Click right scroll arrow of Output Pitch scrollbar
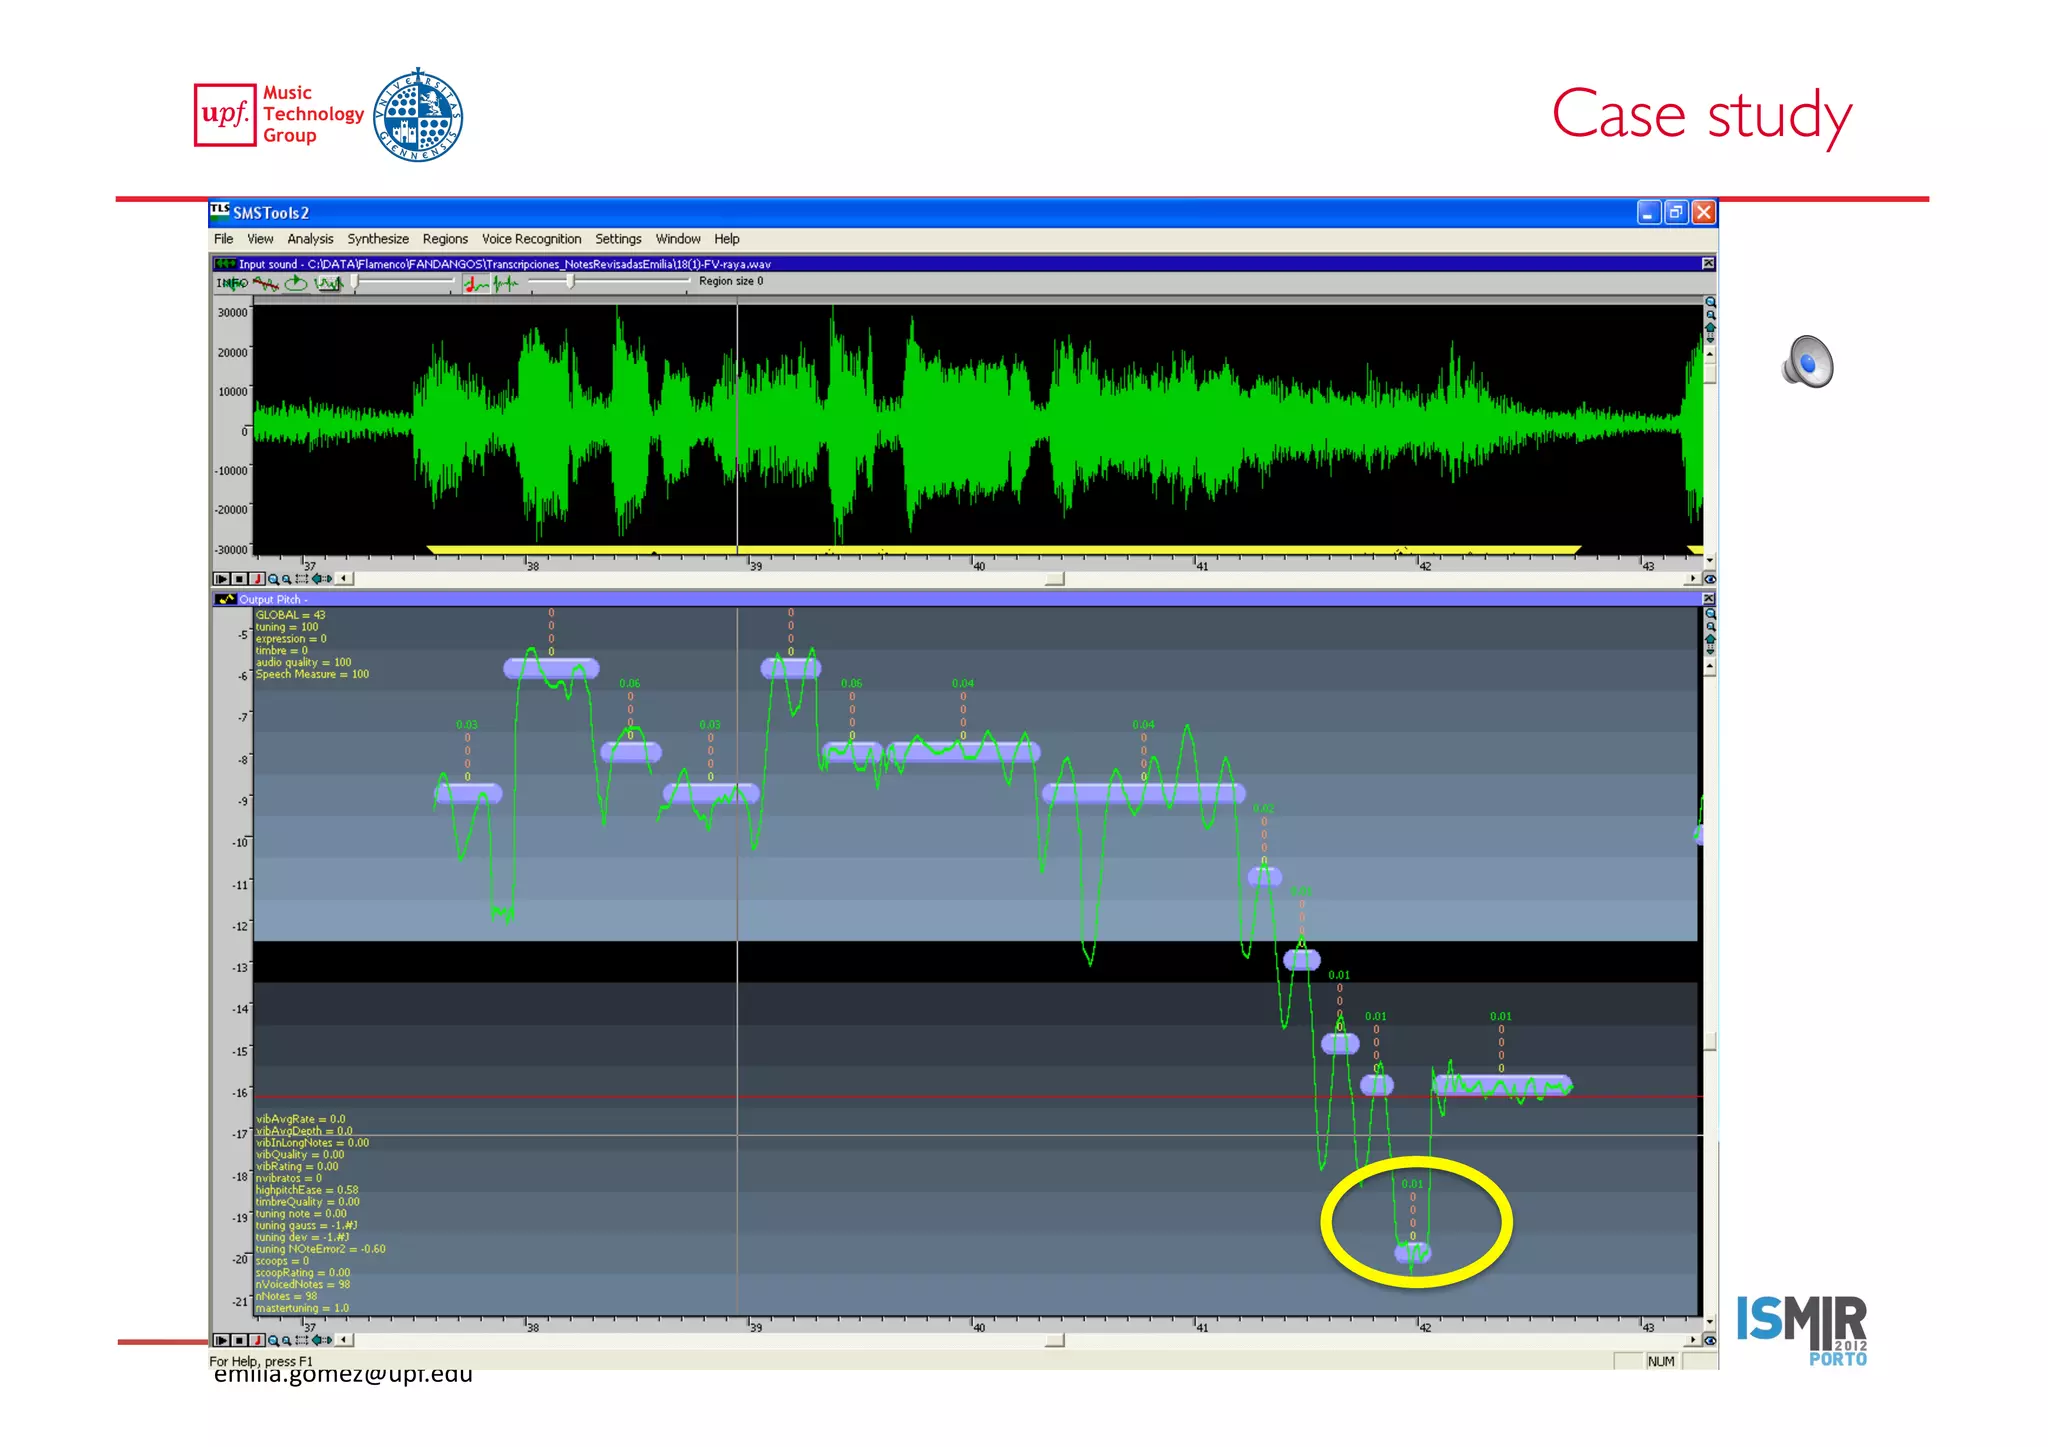Viewport: 2048px width, 1447px height. pos(1693,1340)
